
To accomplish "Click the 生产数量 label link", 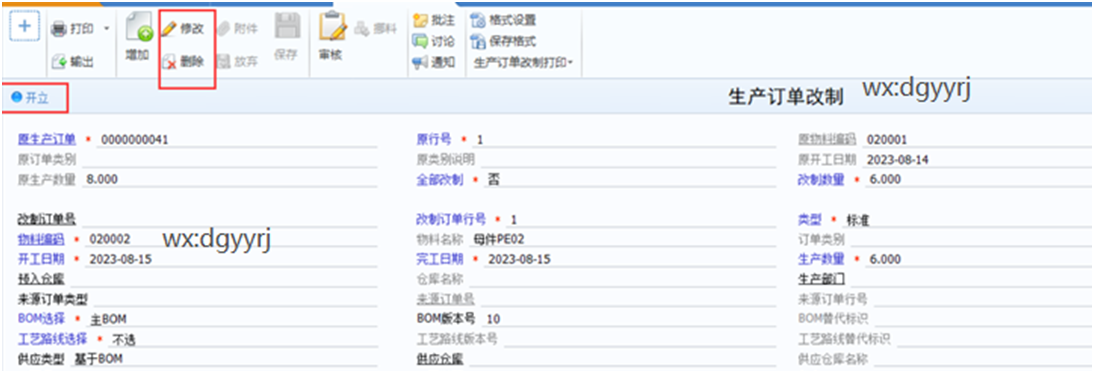I will [x=821, y=259].
